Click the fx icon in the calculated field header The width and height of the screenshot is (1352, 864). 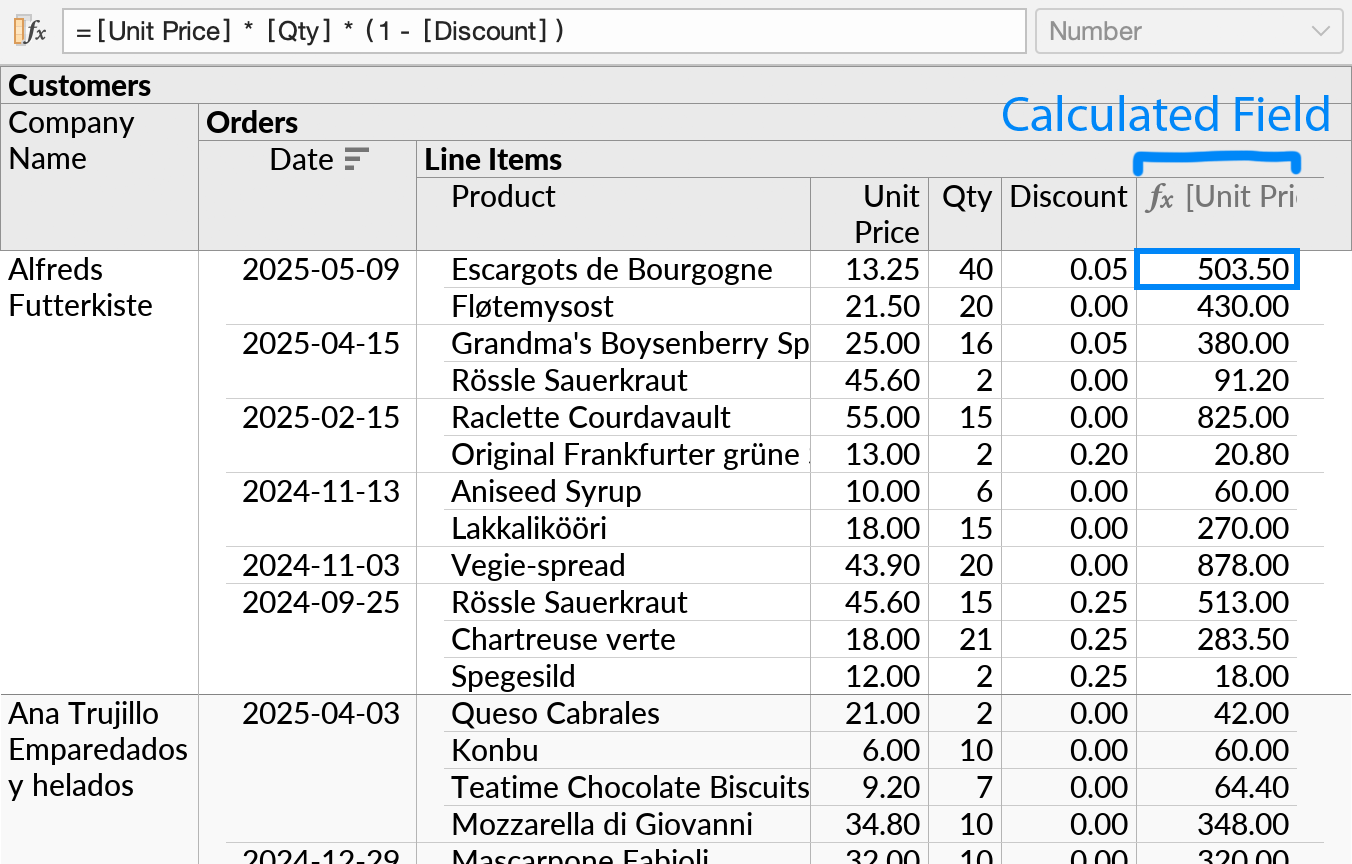1160,198
